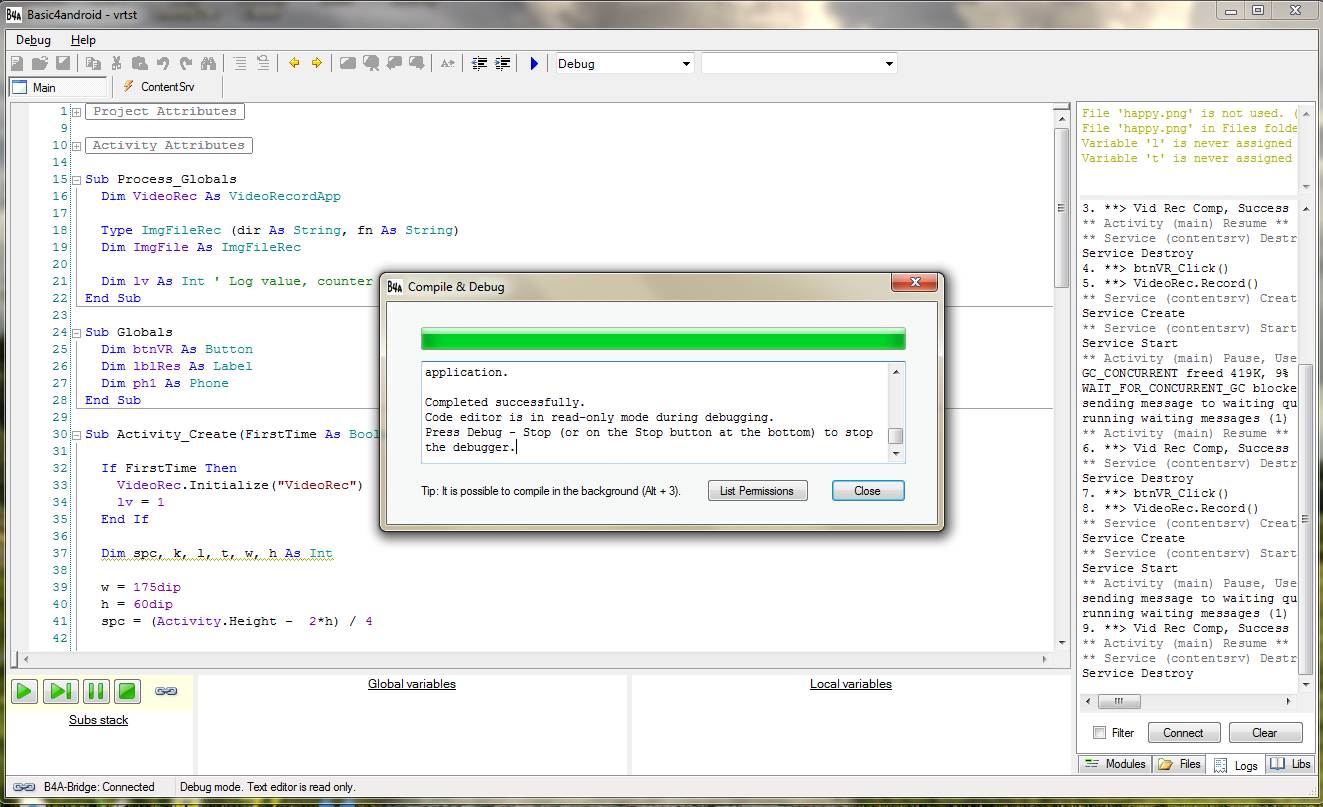Click the B4A logo in main title bar
The height and width of the screenshot is (807, 1323).
[x=14, y=14]
